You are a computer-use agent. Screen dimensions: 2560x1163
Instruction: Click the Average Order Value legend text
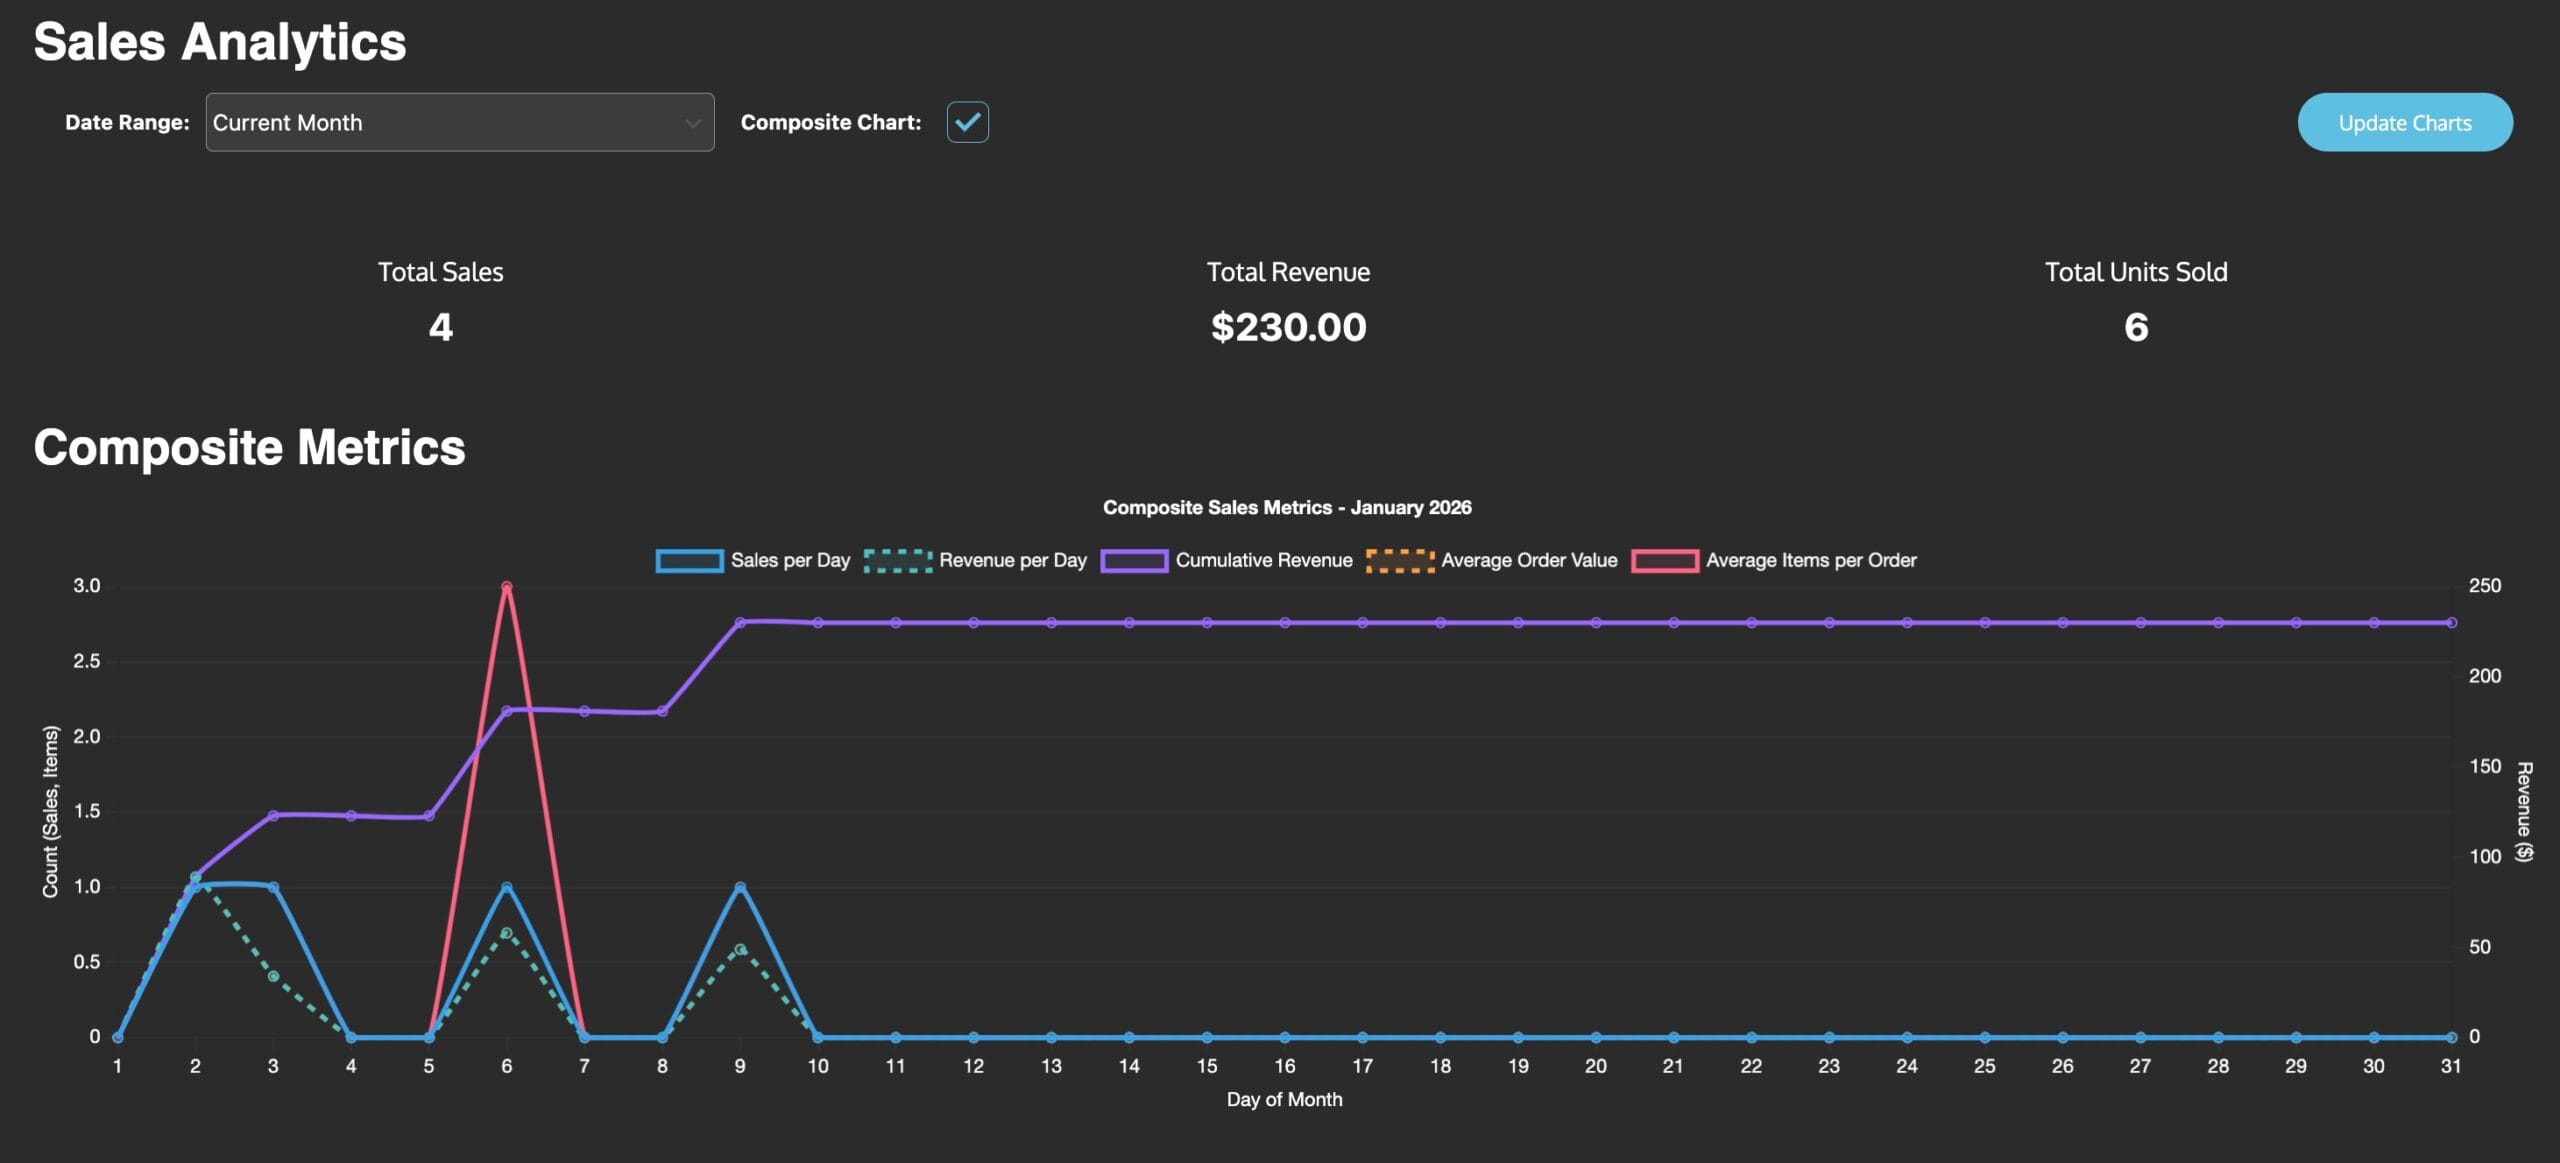pyautogui.click(x=1528, y=561)
